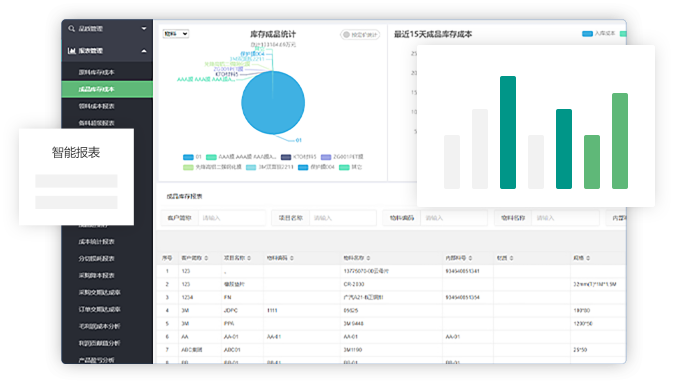Click the sort icon on the 物料编码 column
This screenshot has height=384, width=675.
point(291,258)
